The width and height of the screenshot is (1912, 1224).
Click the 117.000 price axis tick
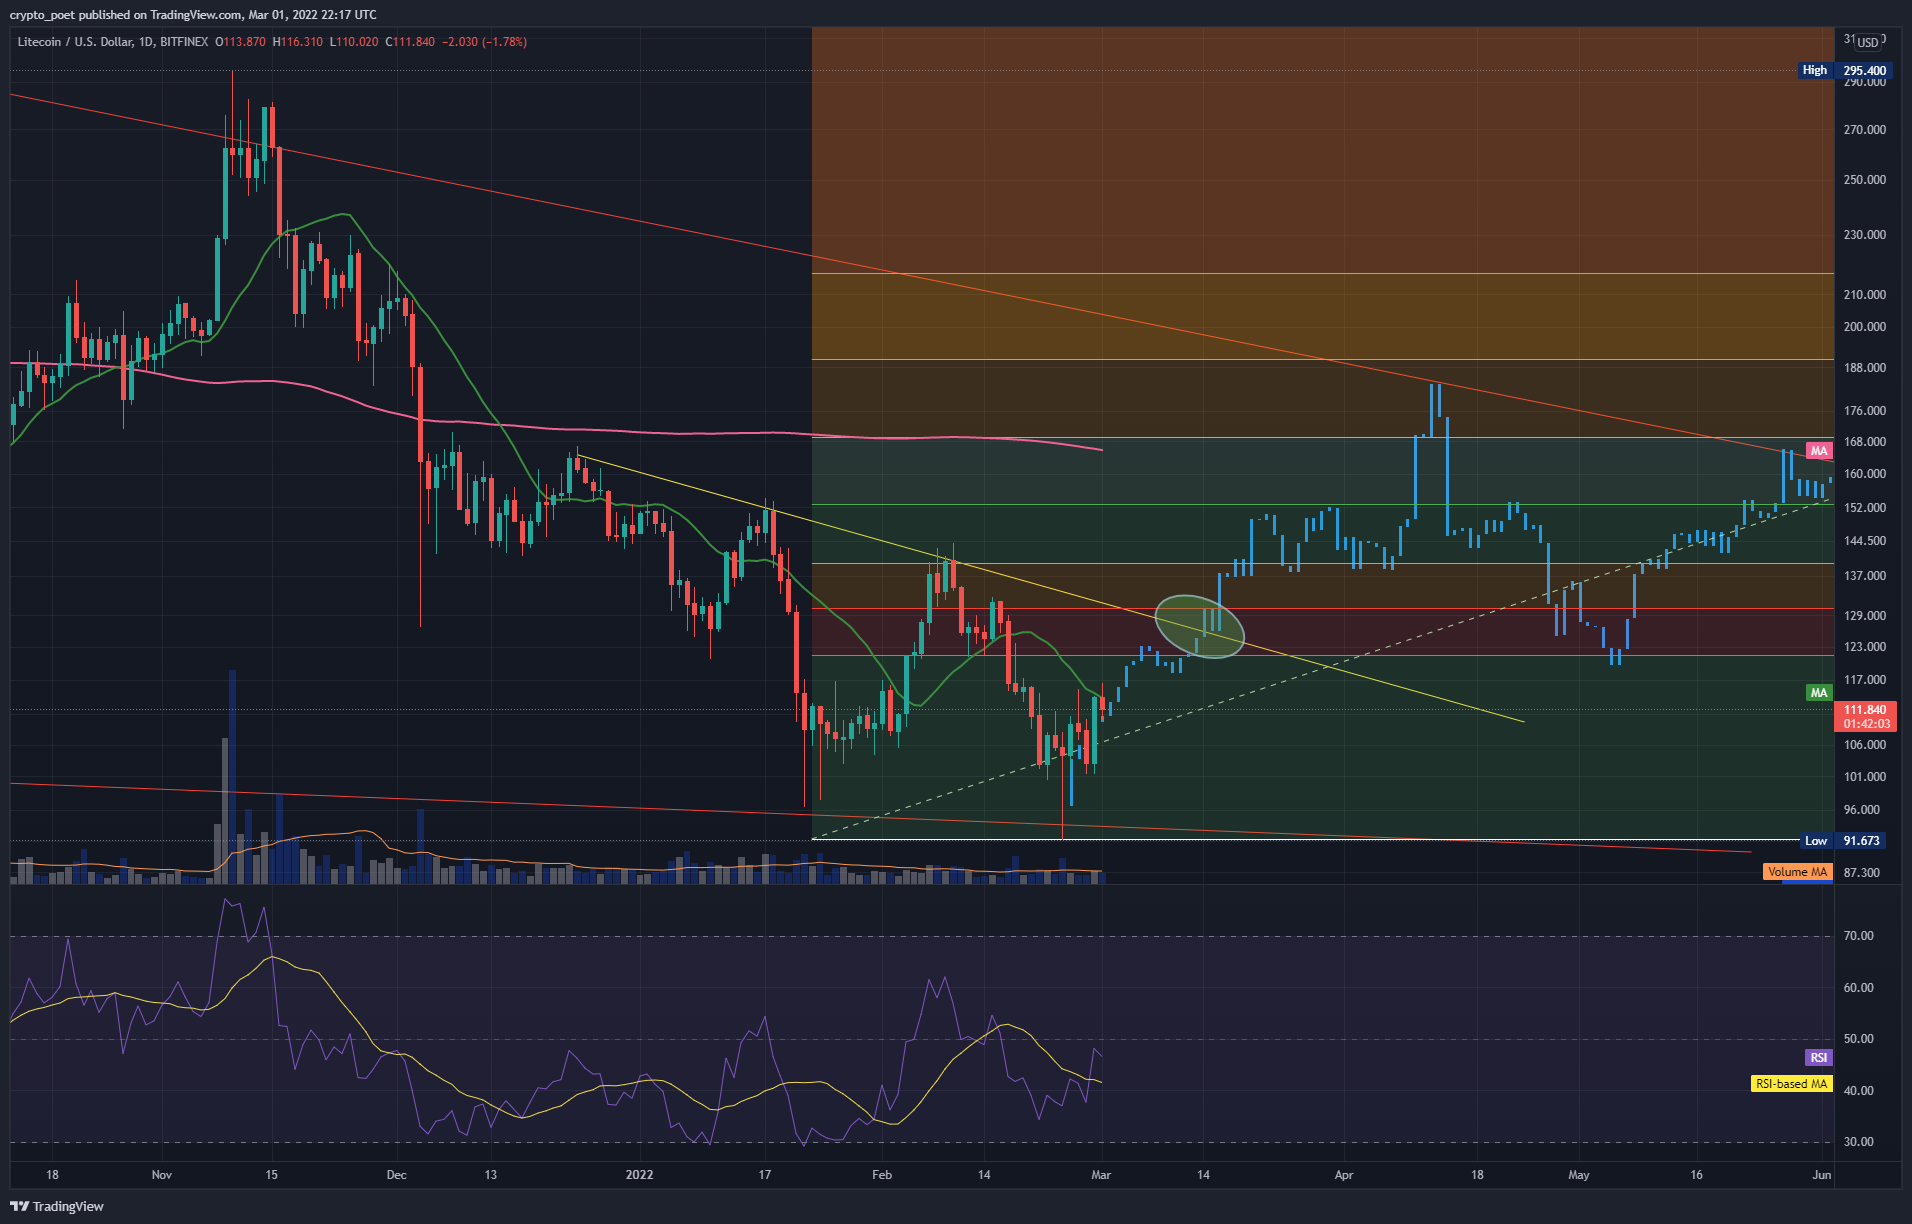[x=1865, y=680]
